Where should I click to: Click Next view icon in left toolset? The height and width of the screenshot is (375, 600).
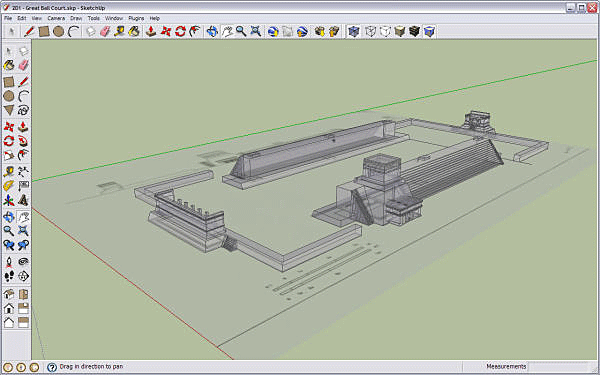tap(23, 245)
